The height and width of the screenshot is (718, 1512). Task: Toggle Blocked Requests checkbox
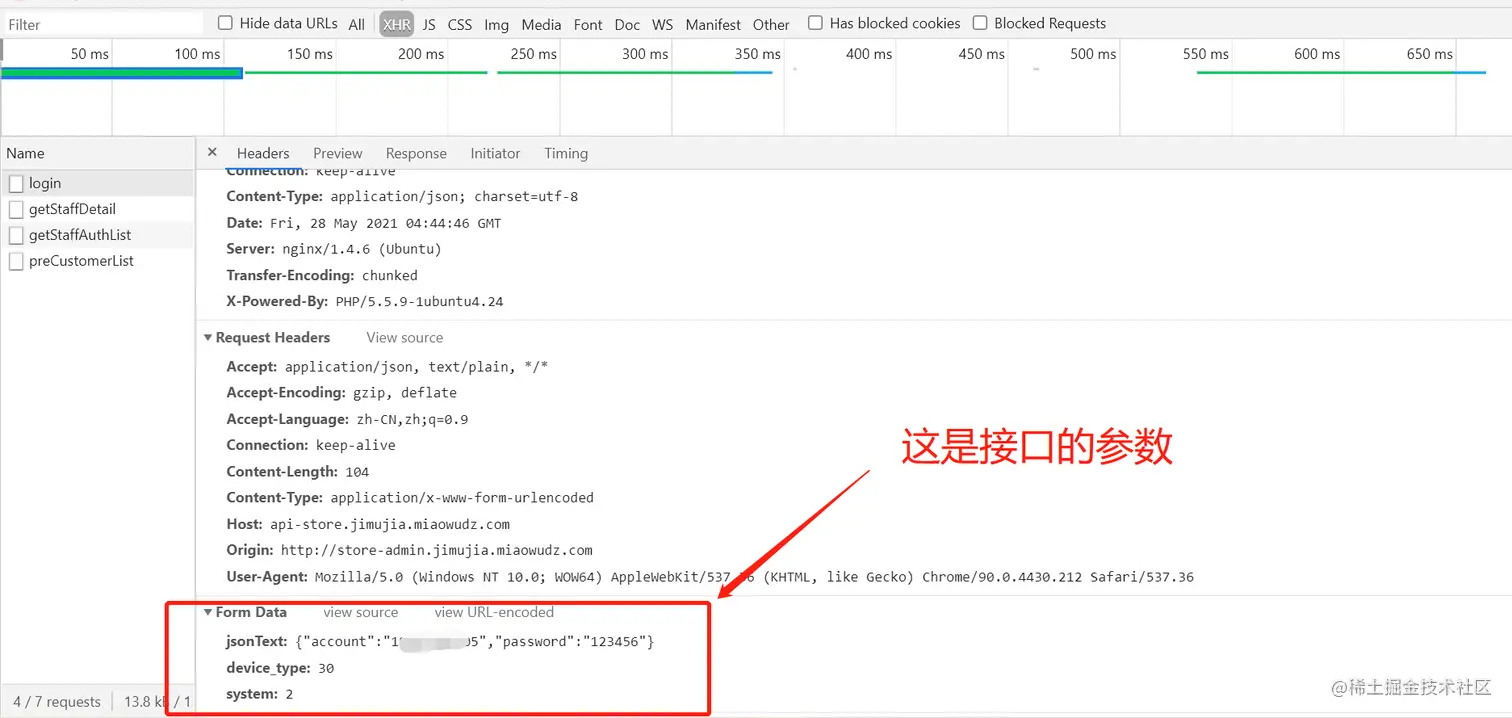[x=980, y=23]
